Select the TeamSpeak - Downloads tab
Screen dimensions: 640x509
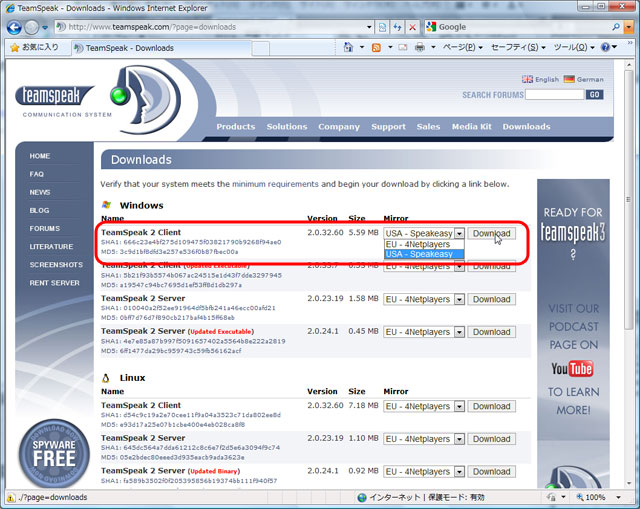tap(161, 48)
